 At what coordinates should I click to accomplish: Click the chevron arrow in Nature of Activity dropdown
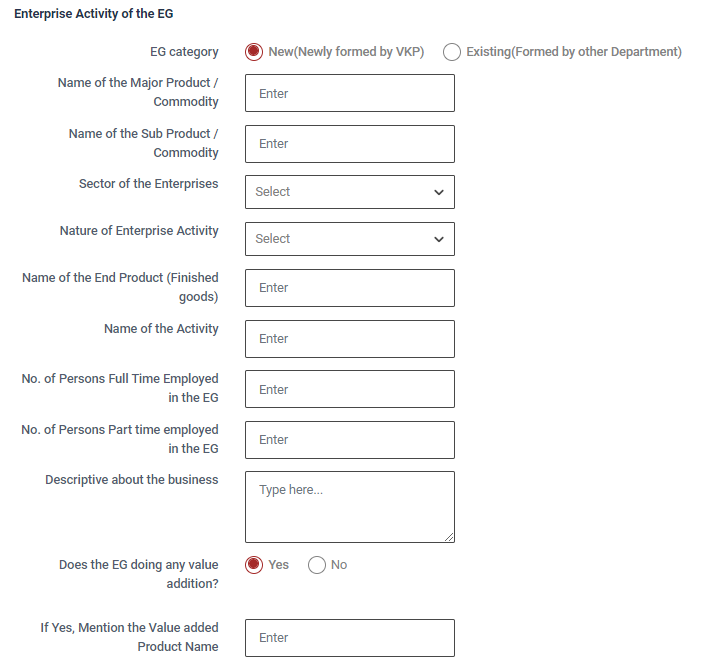(x=438, y=239)
